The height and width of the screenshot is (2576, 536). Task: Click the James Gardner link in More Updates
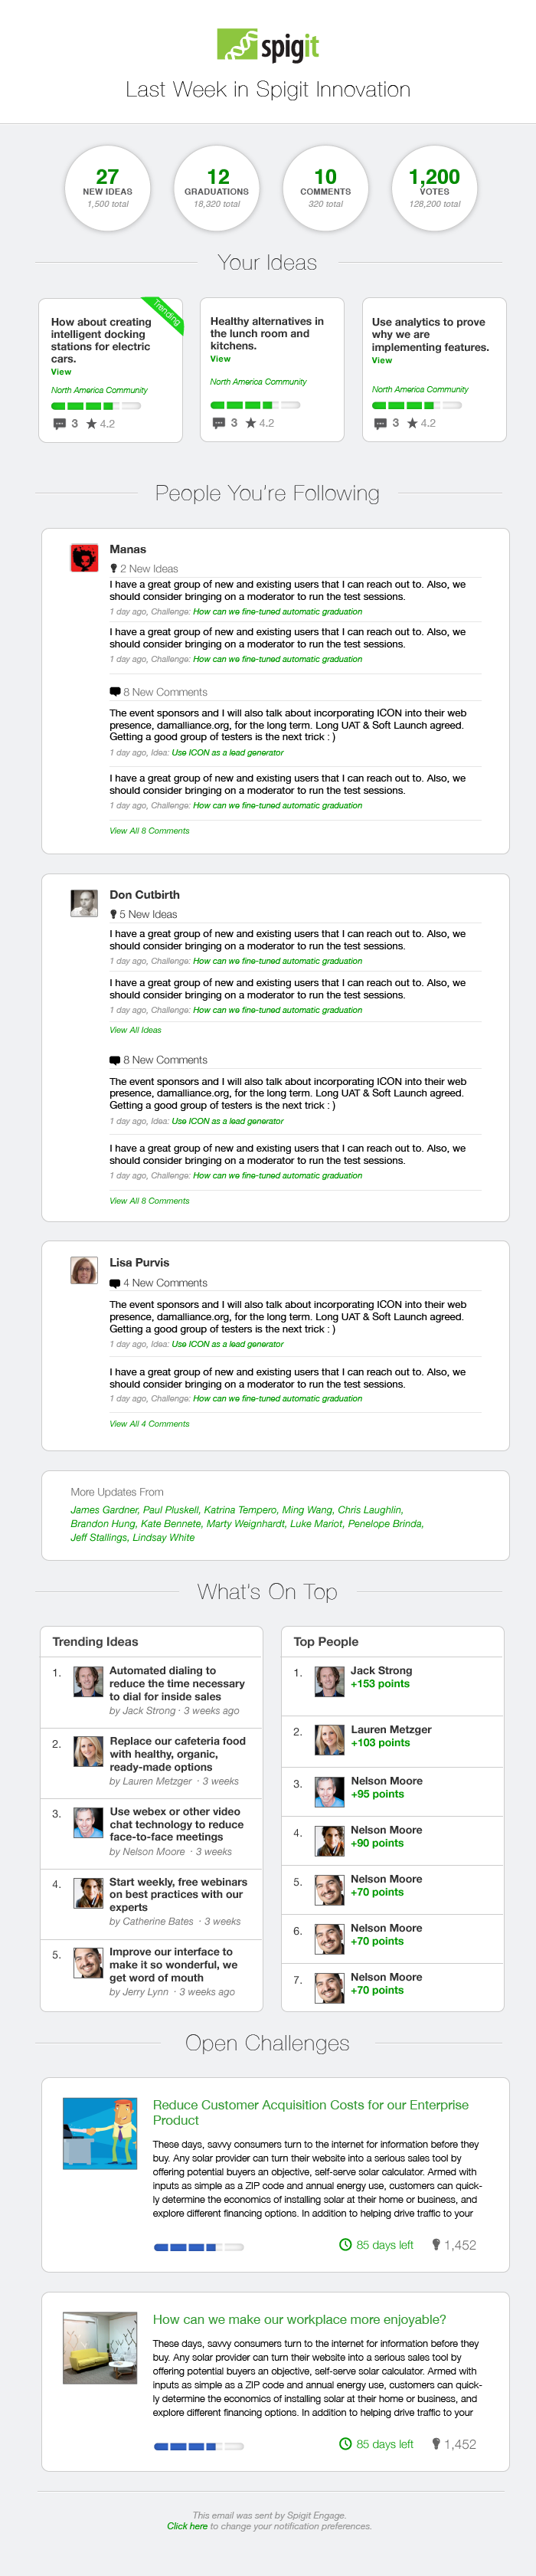103,1510
